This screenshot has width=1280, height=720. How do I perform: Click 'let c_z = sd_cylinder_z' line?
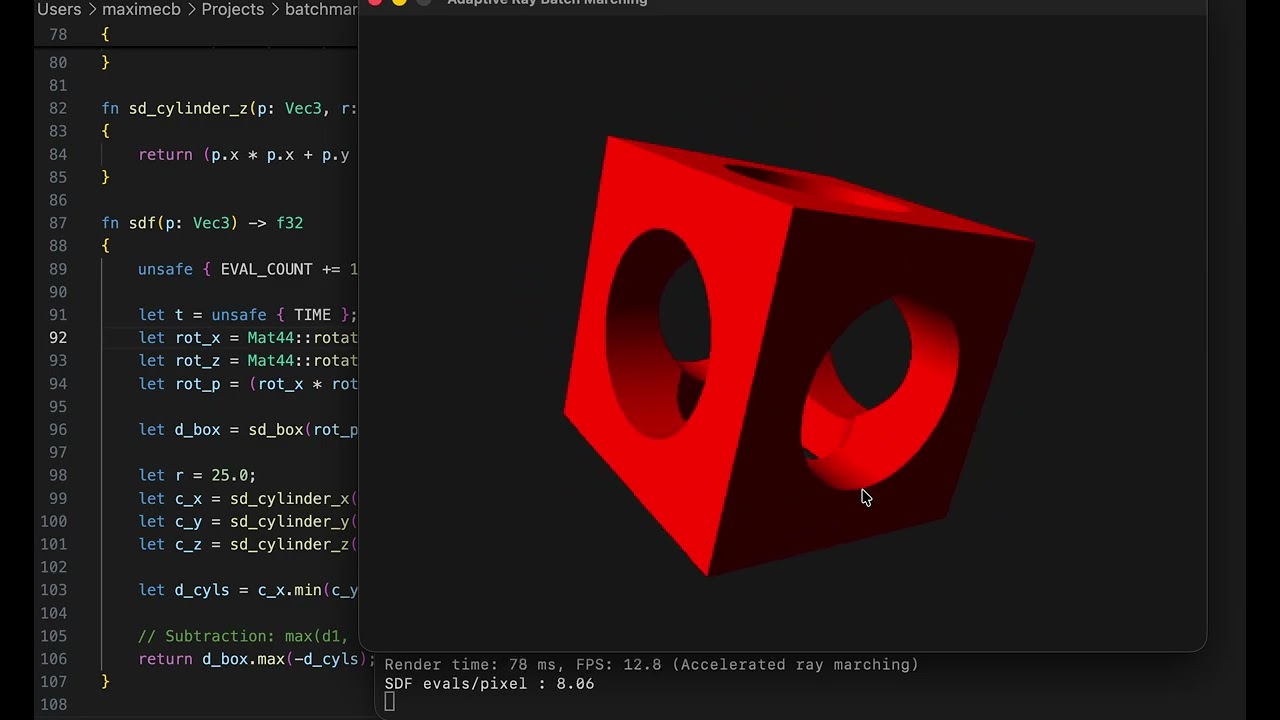pos(248,545)
